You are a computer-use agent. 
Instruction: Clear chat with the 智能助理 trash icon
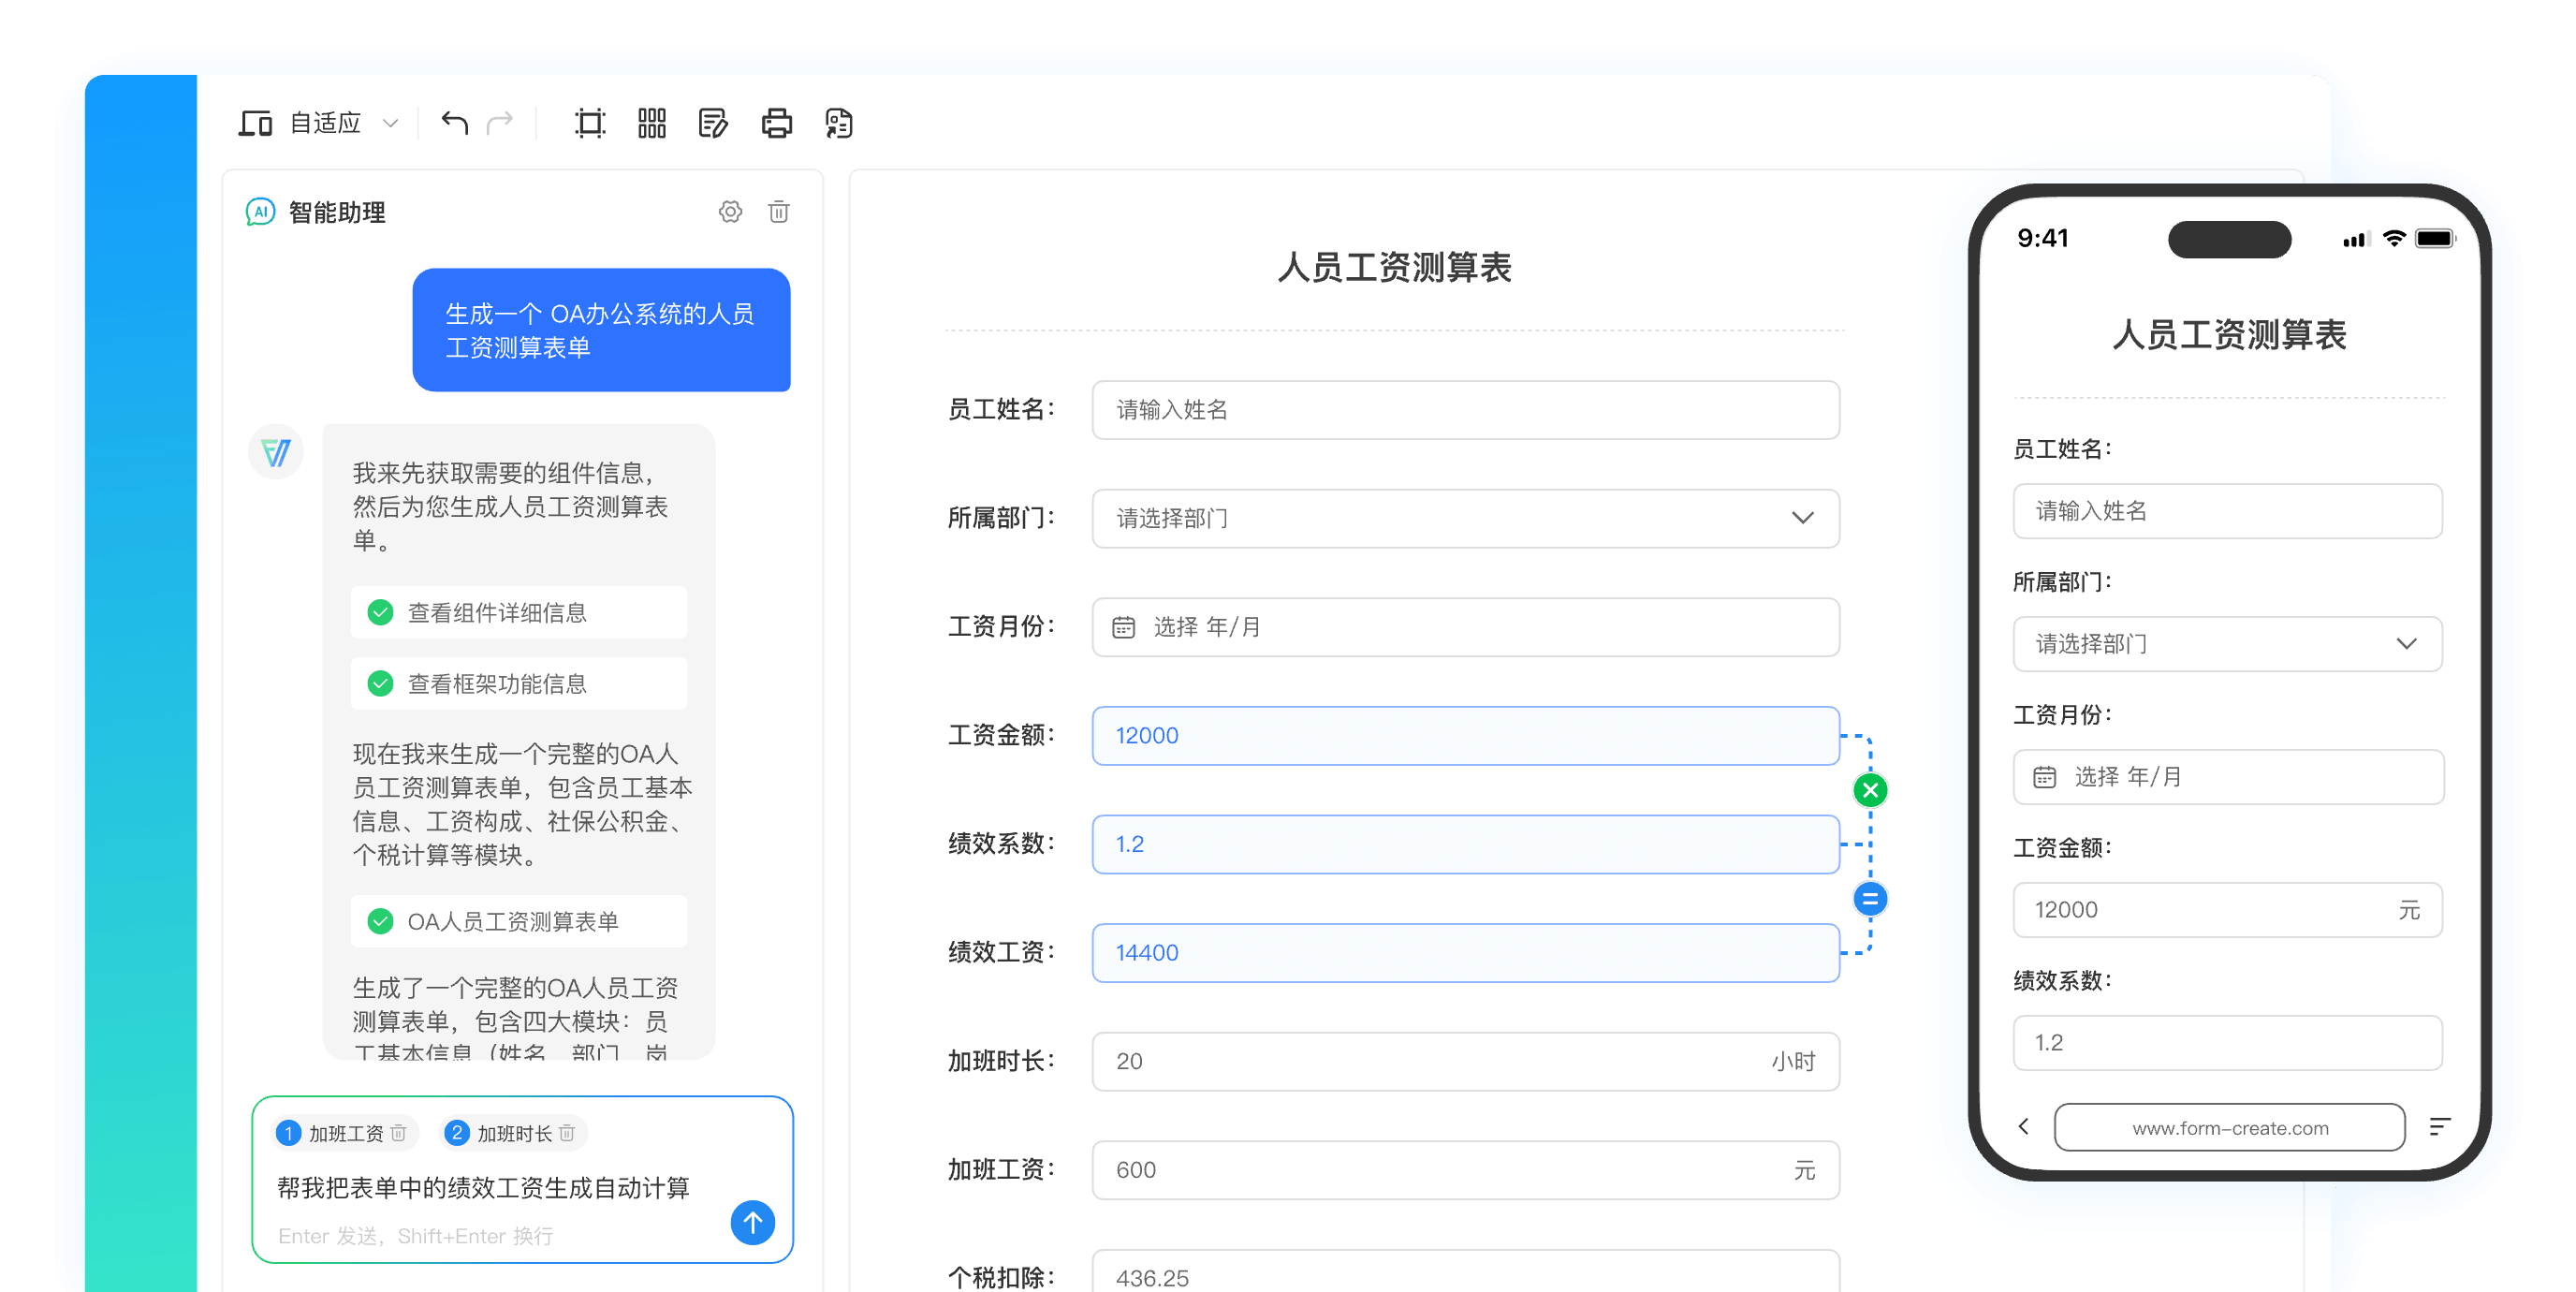point(779,212)
